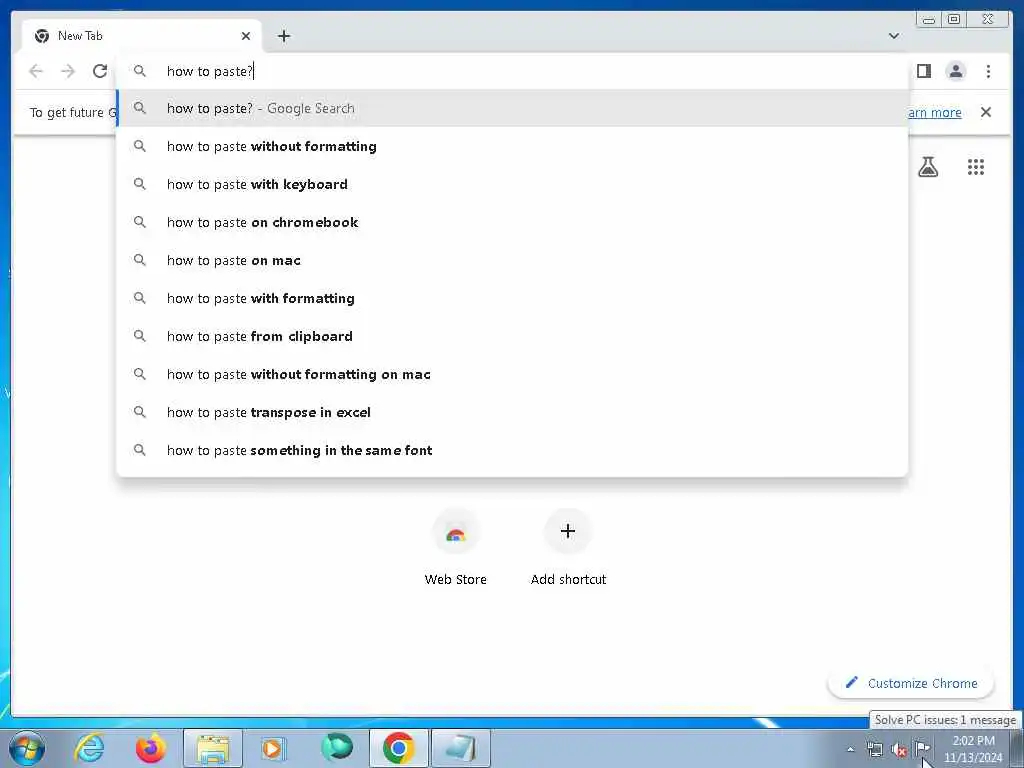Open a new tab with plus button
This screenshot has width=1024, height=768.
pyautogui.click(x=283, y=36)
